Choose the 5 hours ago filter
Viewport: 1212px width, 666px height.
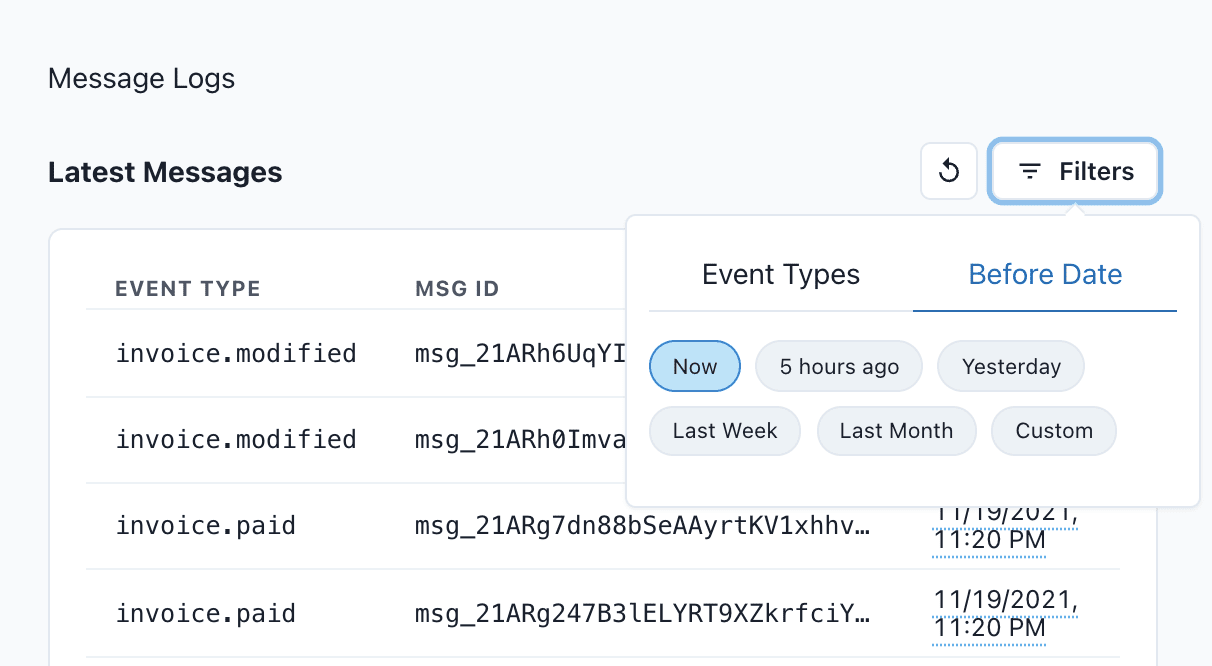click(x=839, y=367)
